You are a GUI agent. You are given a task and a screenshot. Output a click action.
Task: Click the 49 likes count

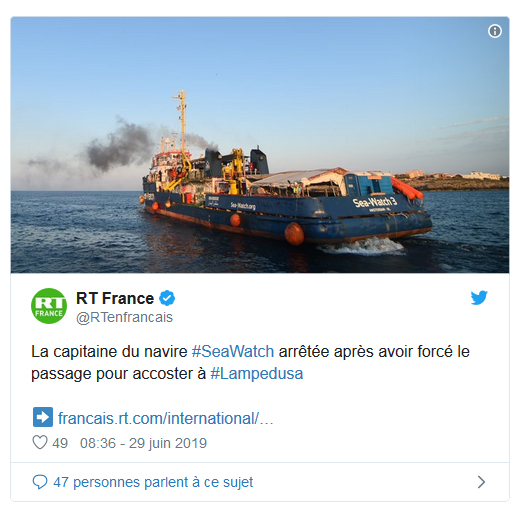pyautogui.click(x=60, y=443)
